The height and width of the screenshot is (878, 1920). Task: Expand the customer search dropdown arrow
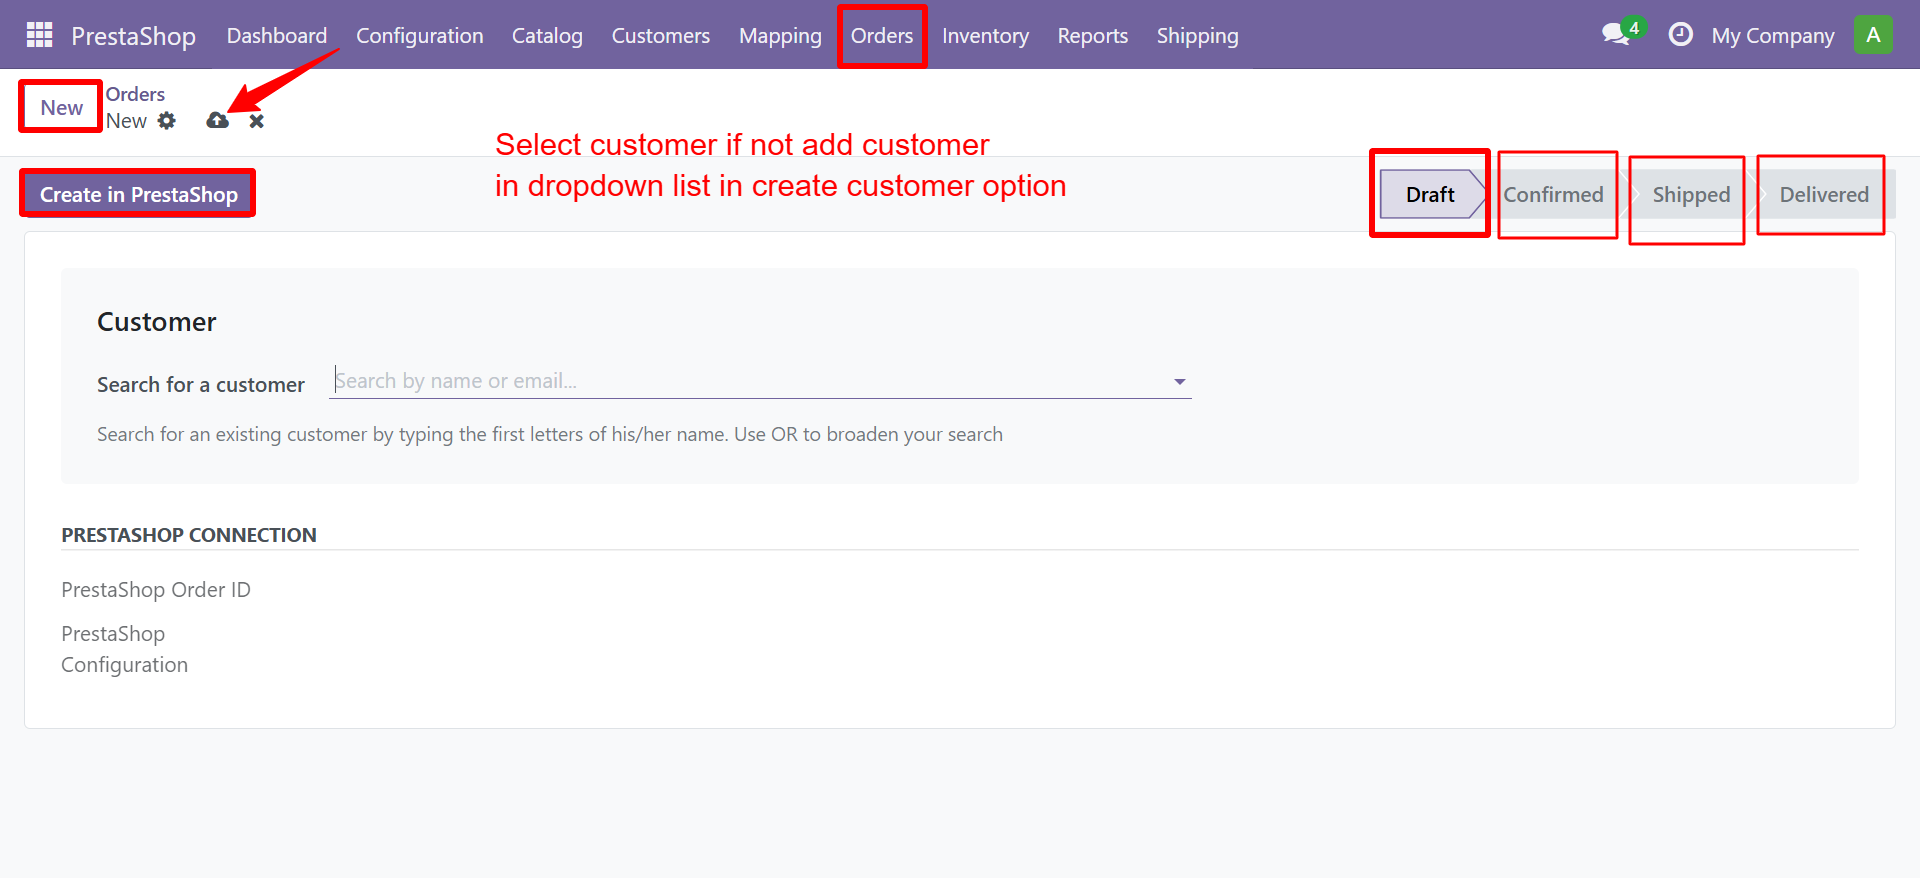click(x=1180, y=382)
